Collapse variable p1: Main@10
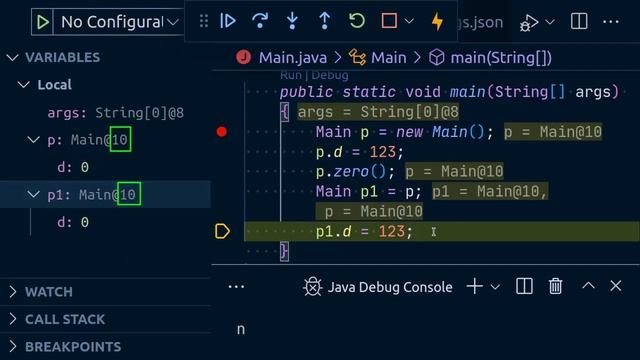The image size is (640, 360). 33,194
